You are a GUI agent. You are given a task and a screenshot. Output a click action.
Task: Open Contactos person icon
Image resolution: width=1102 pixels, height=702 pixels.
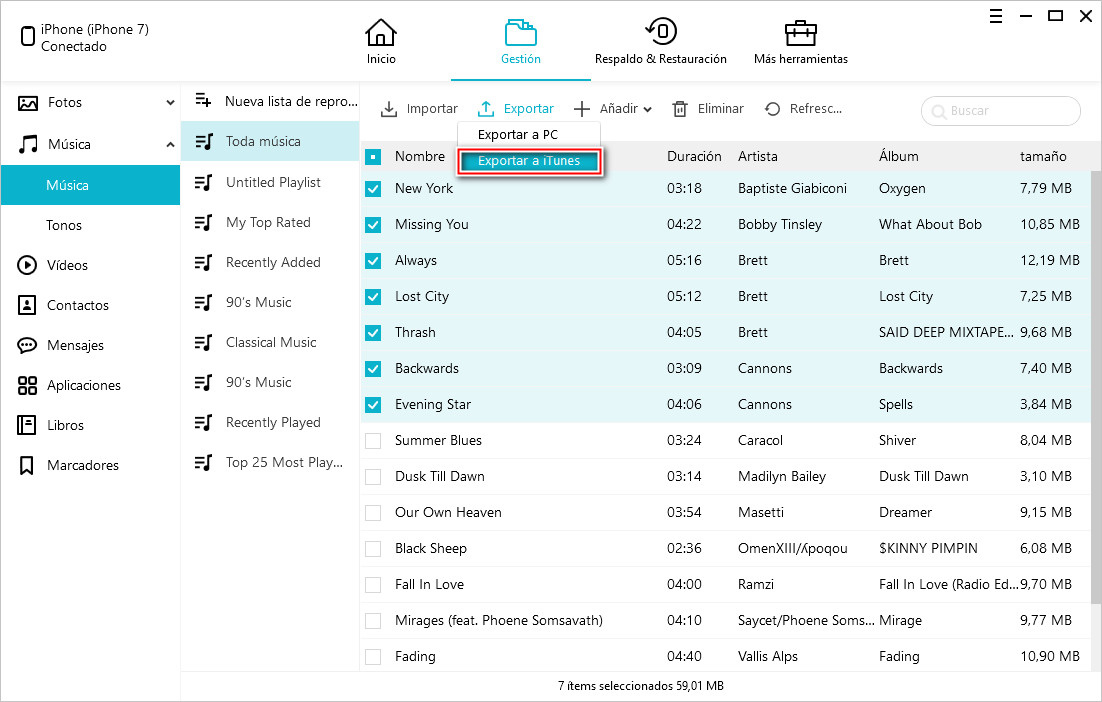click(27, 305)
